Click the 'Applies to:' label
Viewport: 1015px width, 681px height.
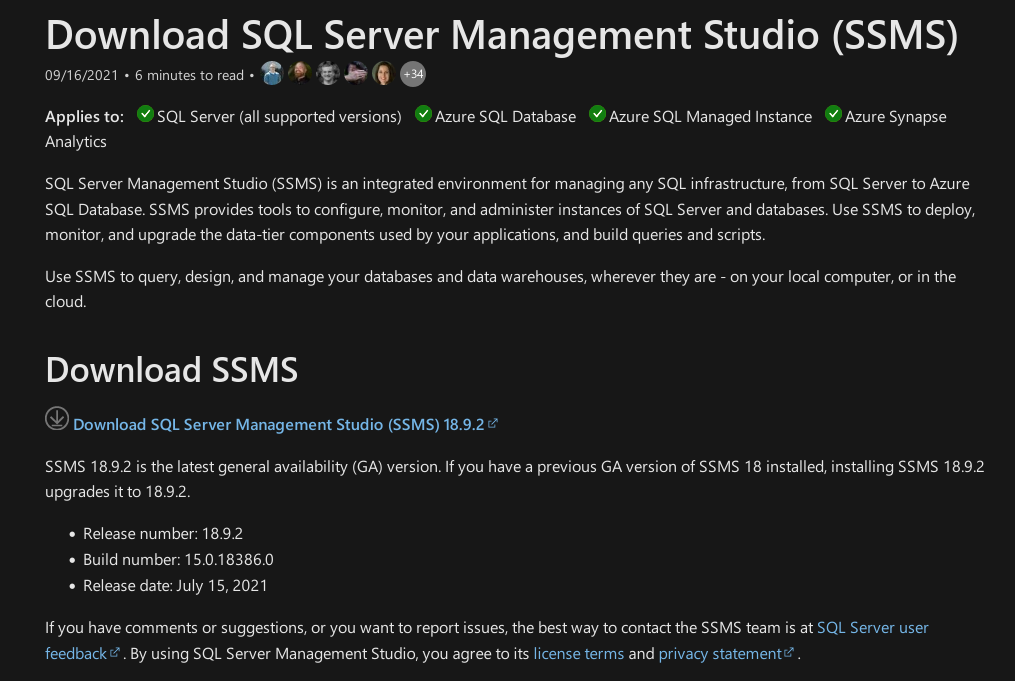tap(84, 117)
